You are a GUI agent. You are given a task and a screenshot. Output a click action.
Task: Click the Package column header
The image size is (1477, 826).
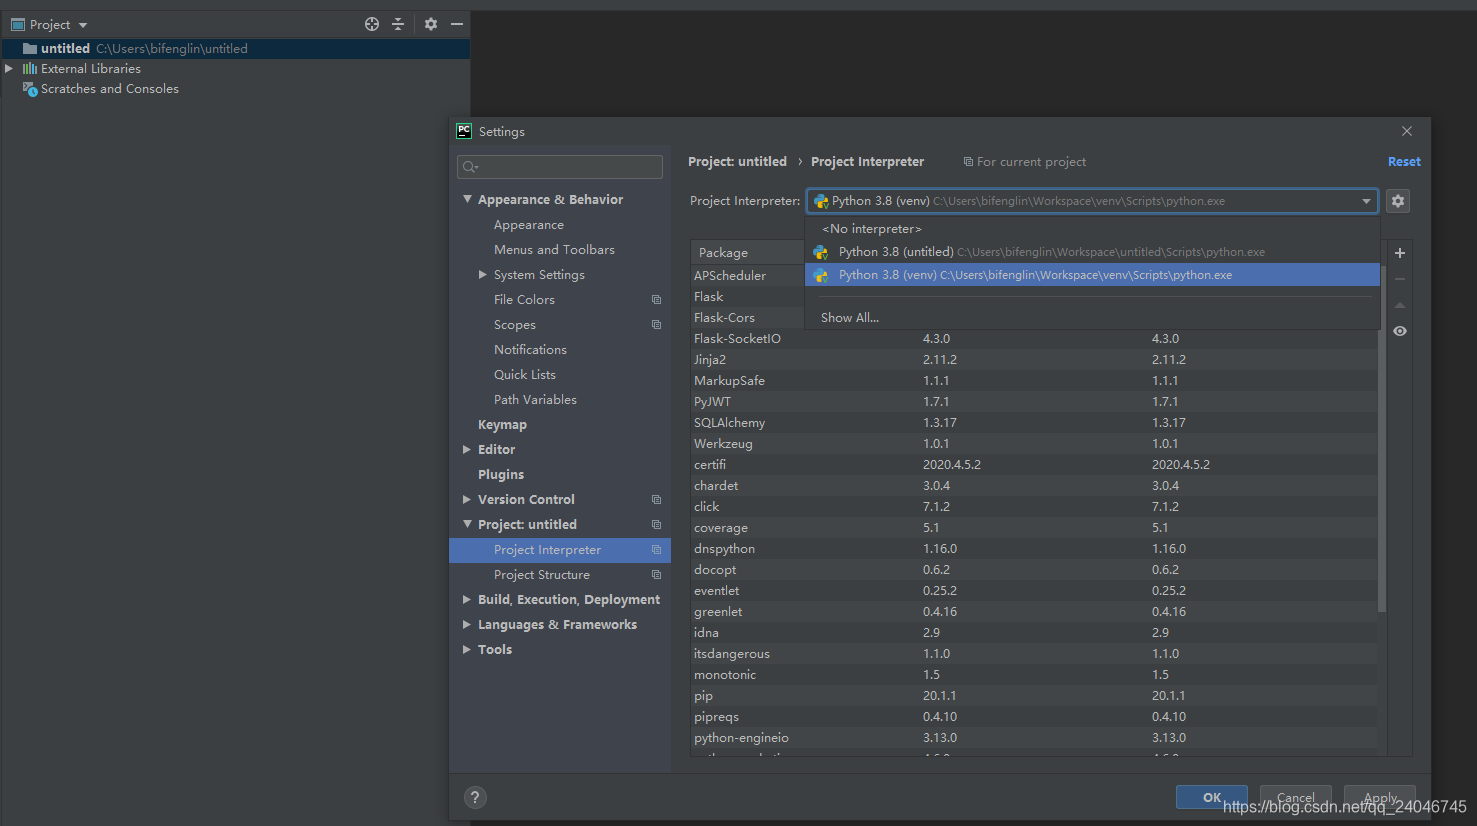coord(747,253)
